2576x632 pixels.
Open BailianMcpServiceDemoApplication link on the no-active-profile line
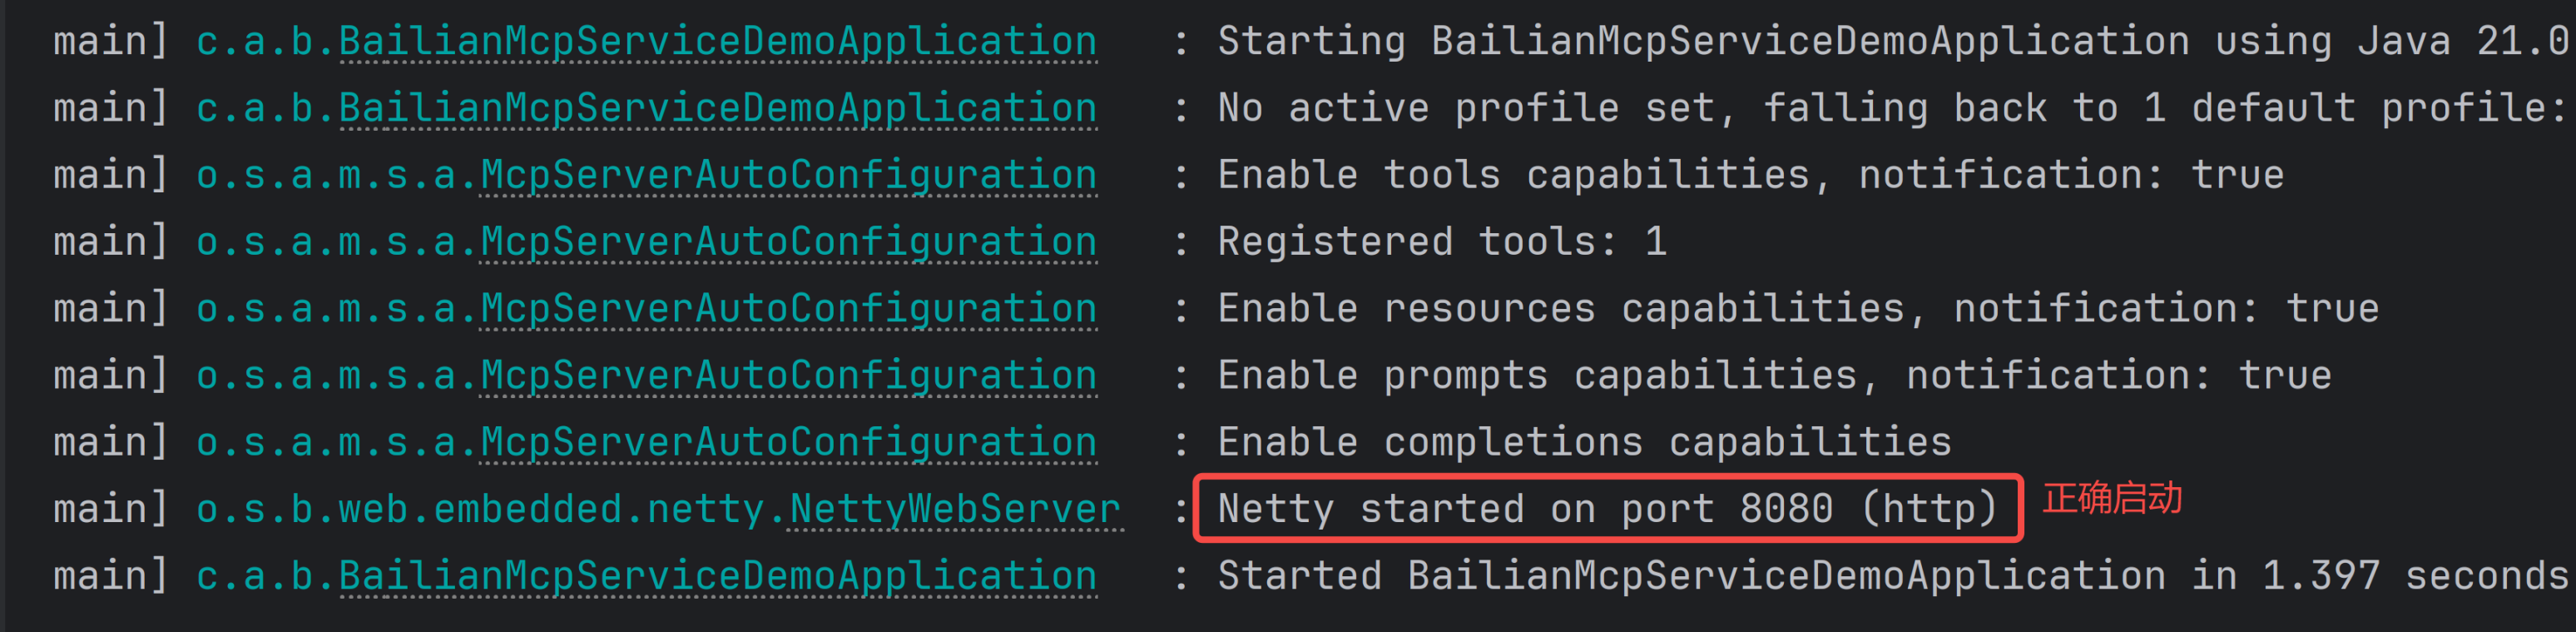click(x=717, y=108)
